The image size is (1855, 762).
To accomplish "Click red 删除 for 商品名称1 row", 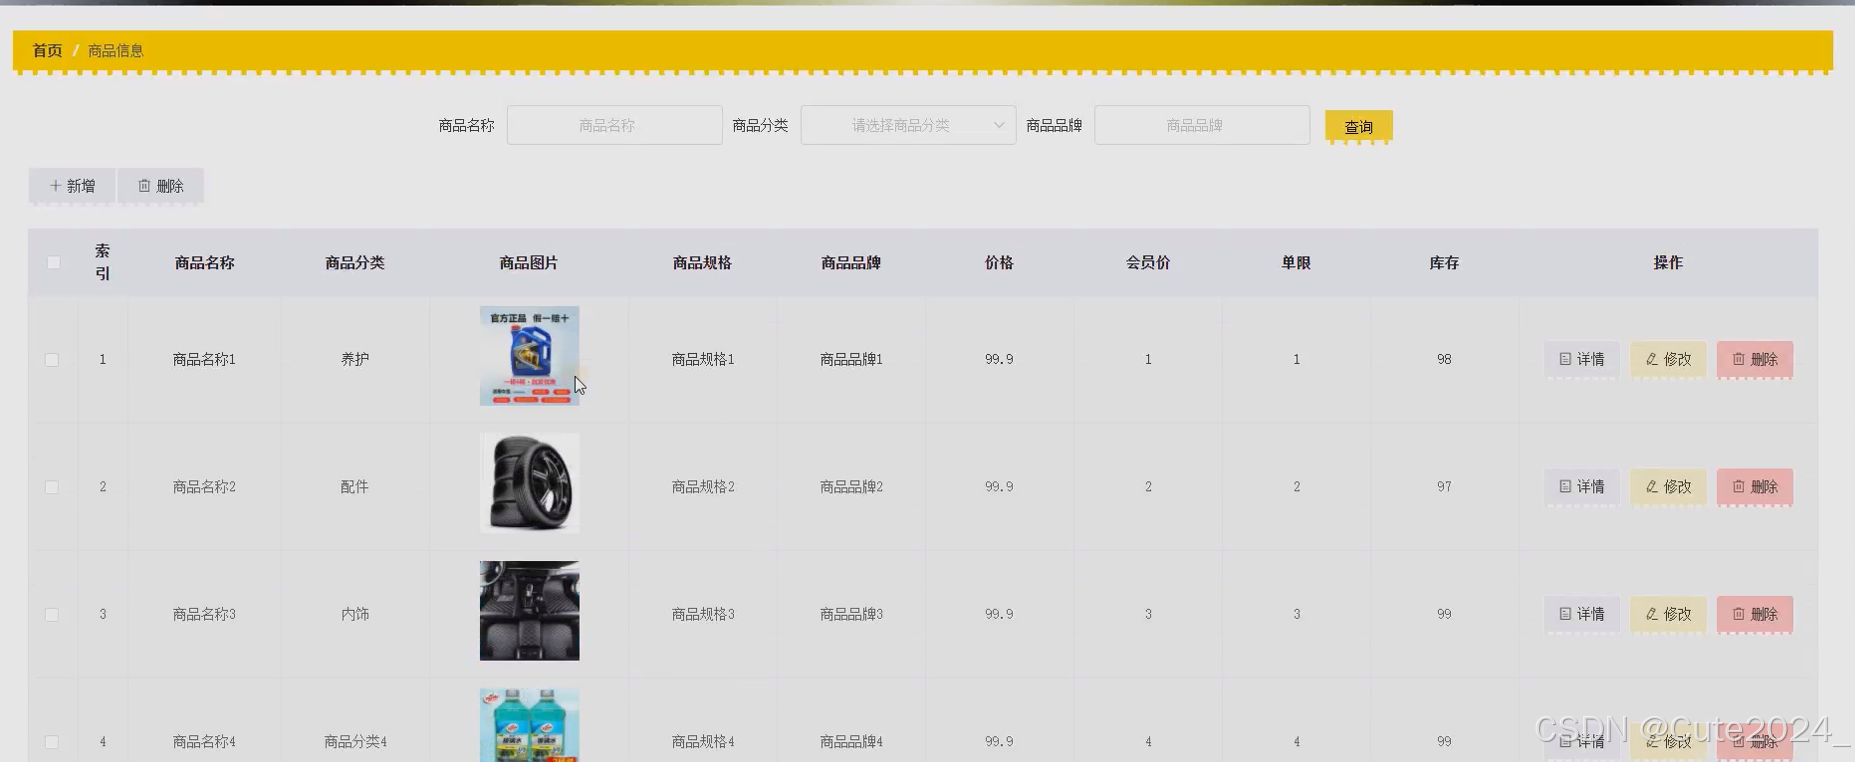I will (x=1755, y=359).
